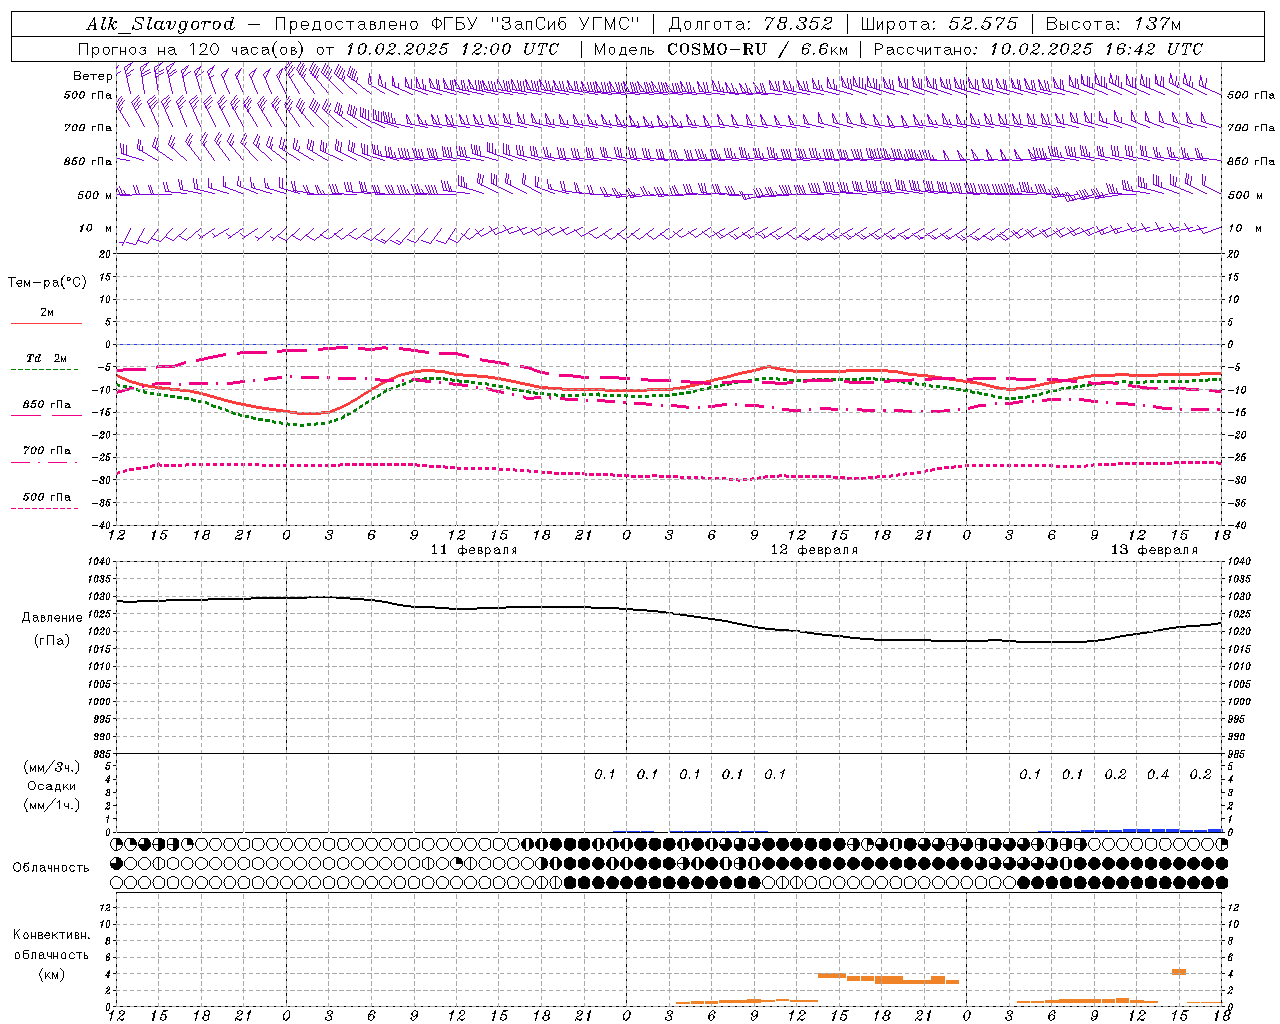Click the '12 февраля' date label
The width and height of the screenshot is (1280, 1024).
click(814, 550)
